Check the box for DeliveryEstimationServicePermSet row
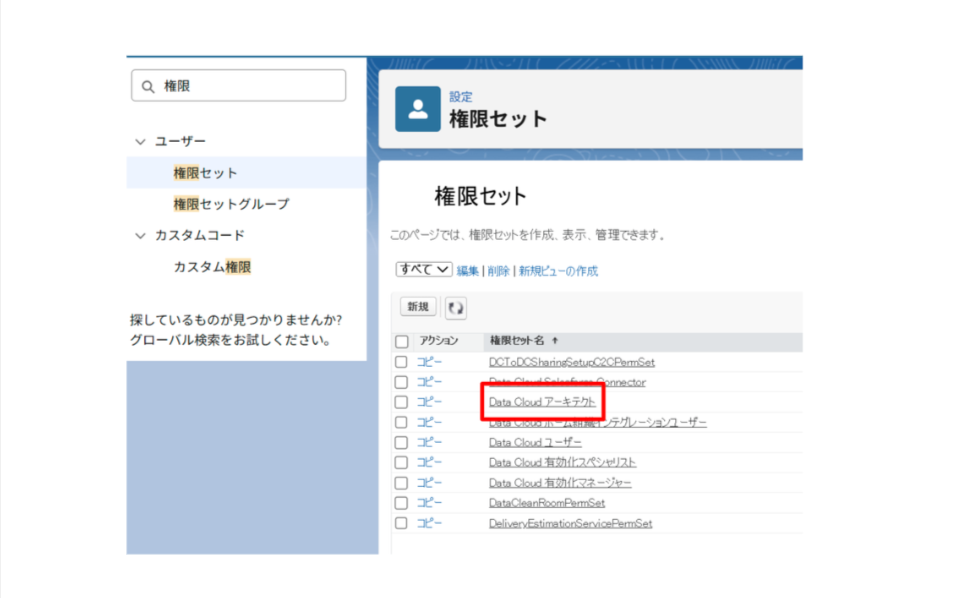 click(x=401, y=523)
